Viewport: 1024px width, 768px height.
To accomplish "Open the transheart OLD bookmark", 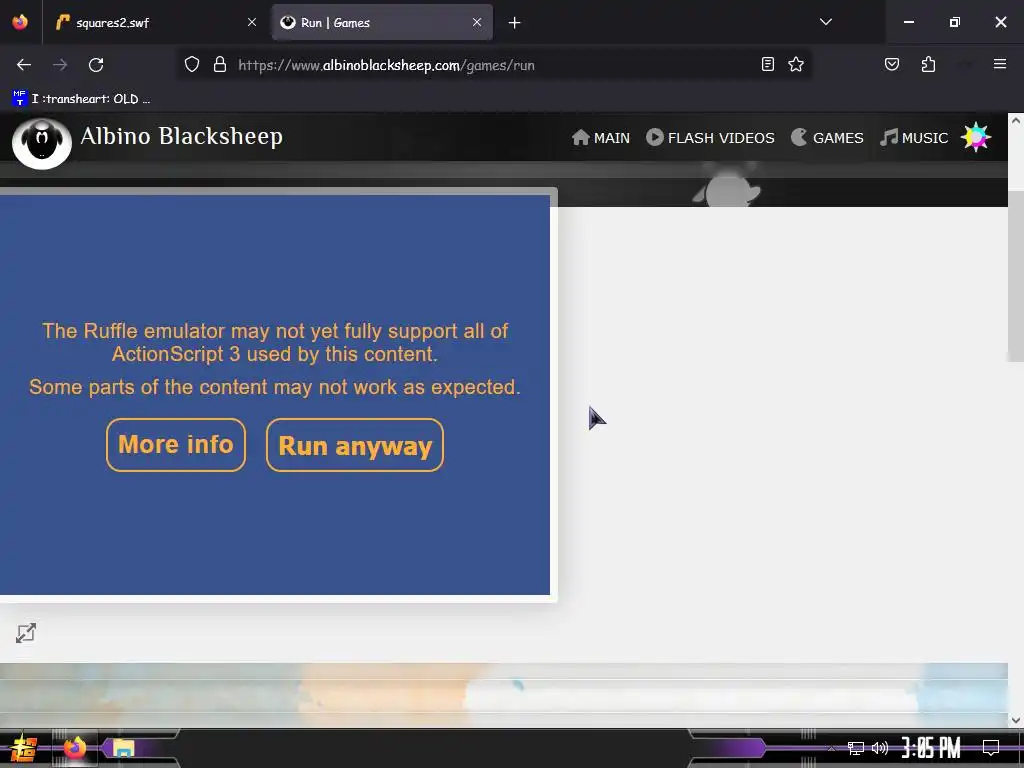I will pyautogui.click(x=82, y=99).
